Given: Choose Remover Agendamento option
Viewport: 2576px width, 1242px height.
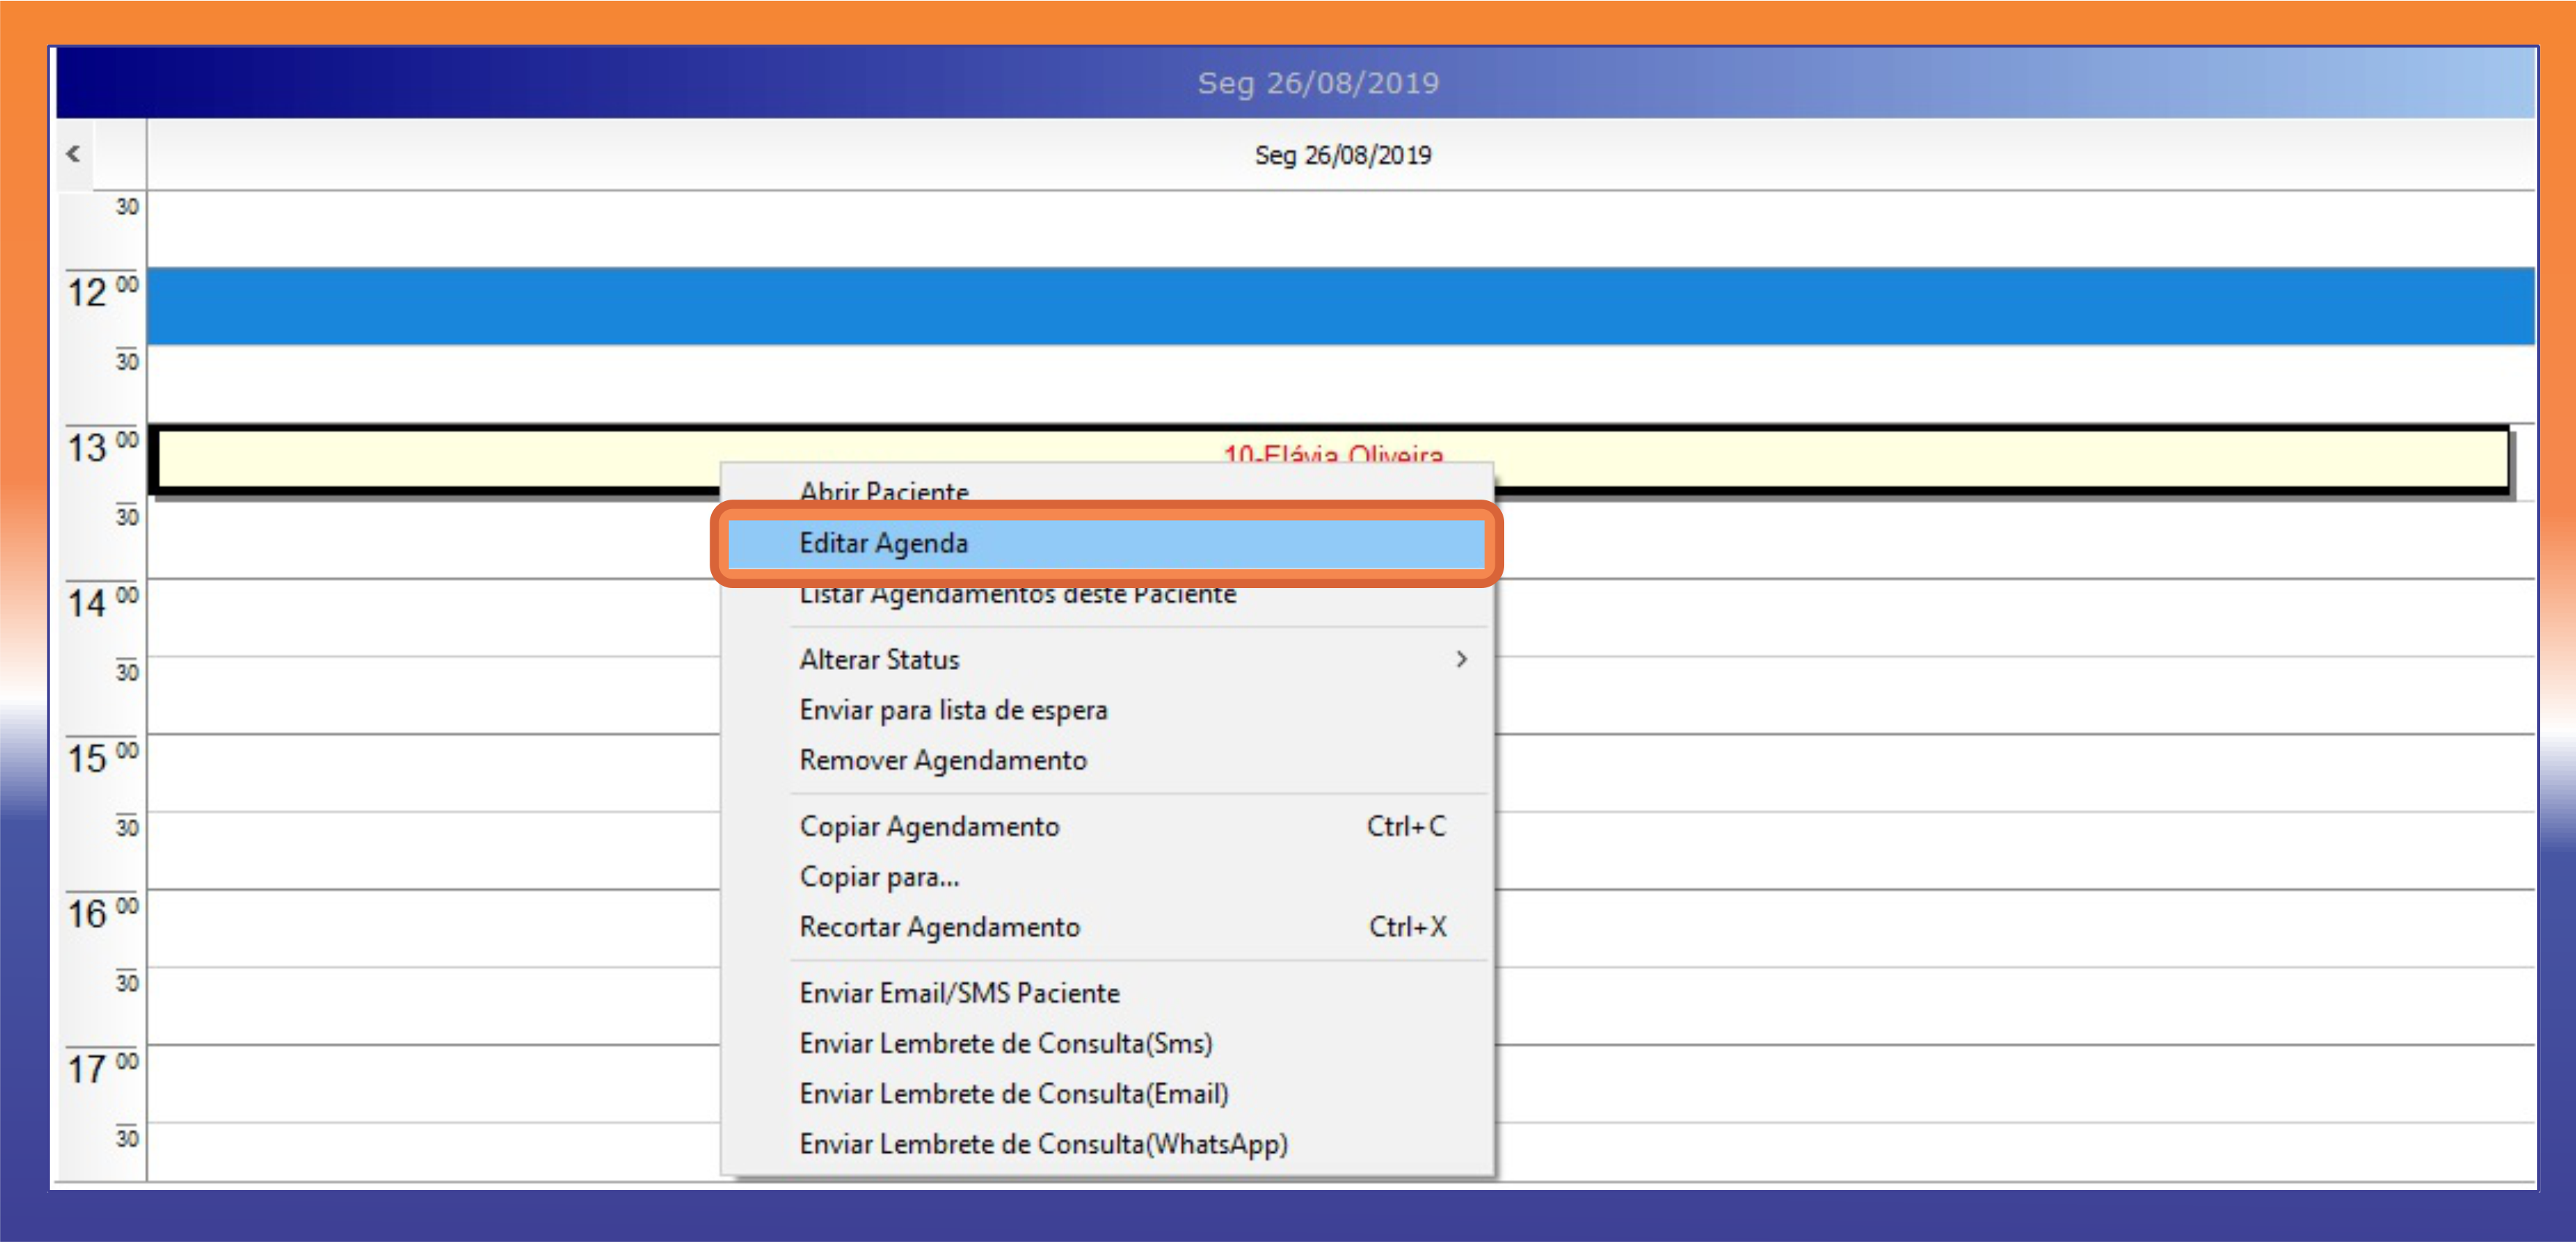Looking at the screenshot, I should 942,760.
